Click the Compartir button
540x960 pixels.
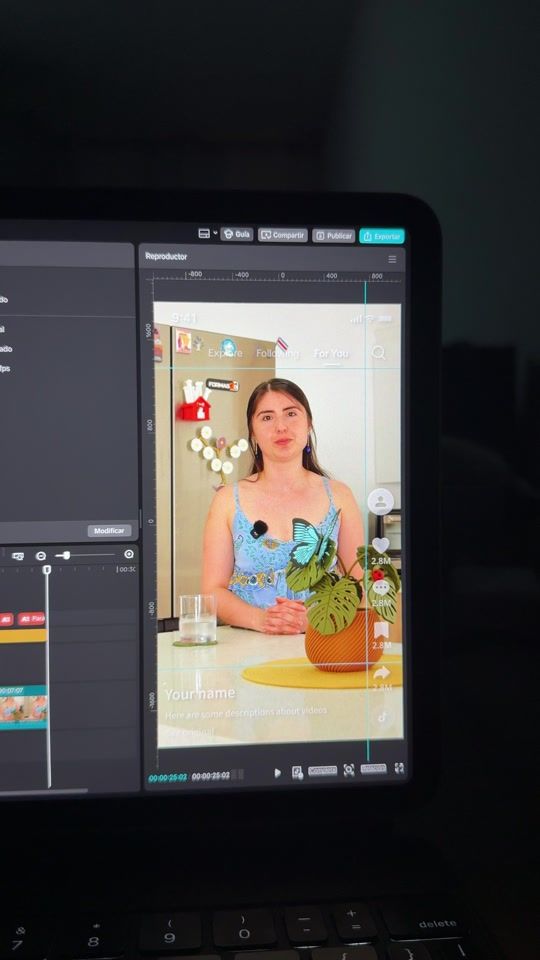283,235
